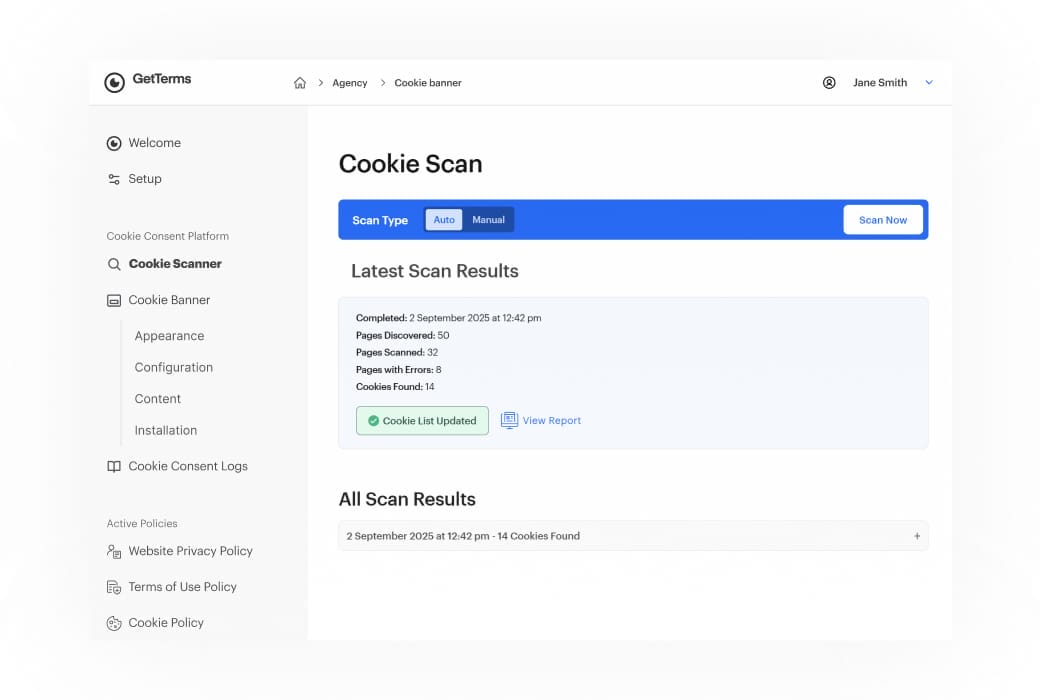The height and width of the screenshot is (700, 1040).
Task: Select the Installation item under Cookie Banner
Action: click(x=166, y=430)
